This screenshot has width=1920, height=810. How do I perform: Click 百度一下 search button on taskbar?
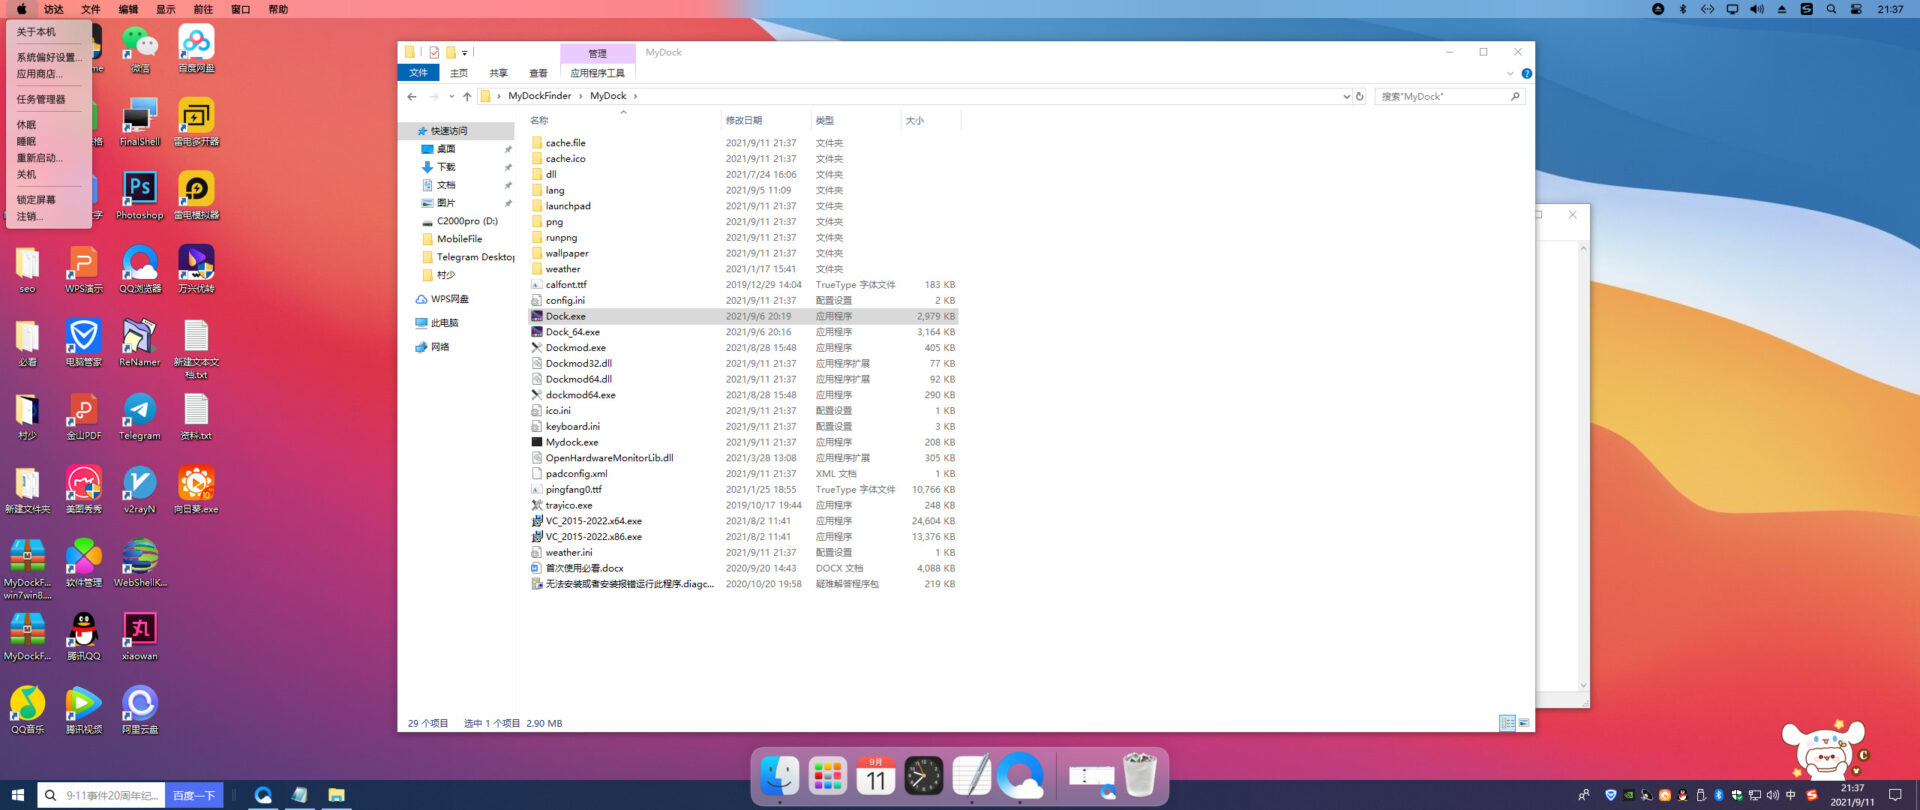194,795
